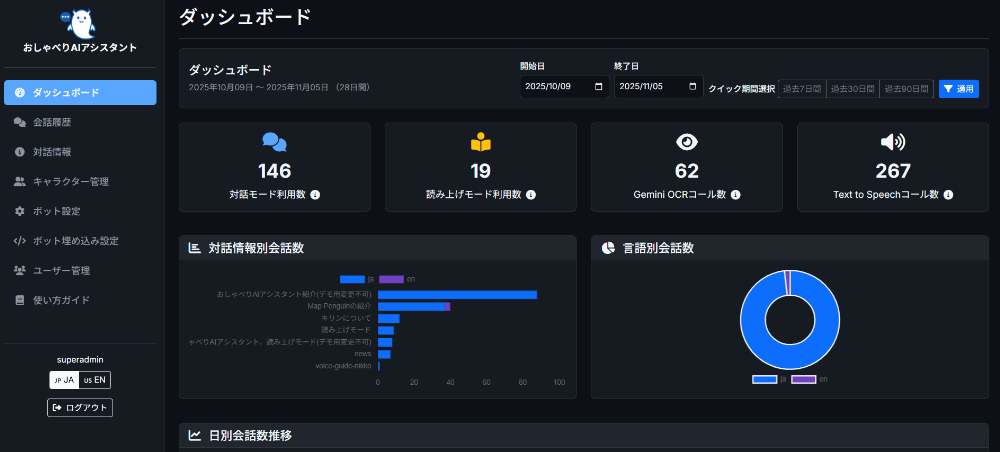The height and width of the screenshot is (452, 1000).
Task: Click info icon beside 対話モード利用数
Action: coord(315,195)
